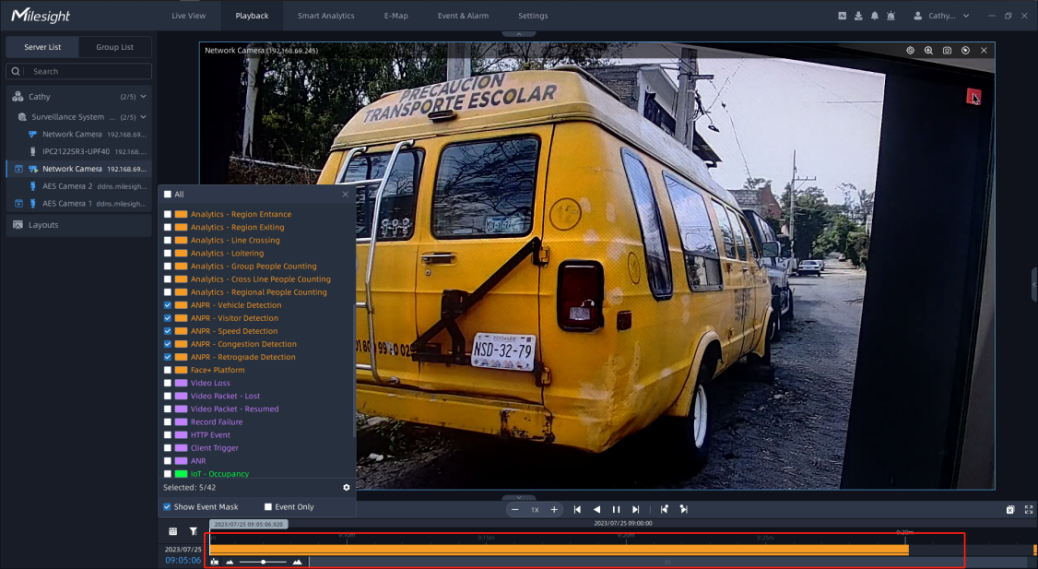
Task: Click the device Search field
Action: pos(79,71)
